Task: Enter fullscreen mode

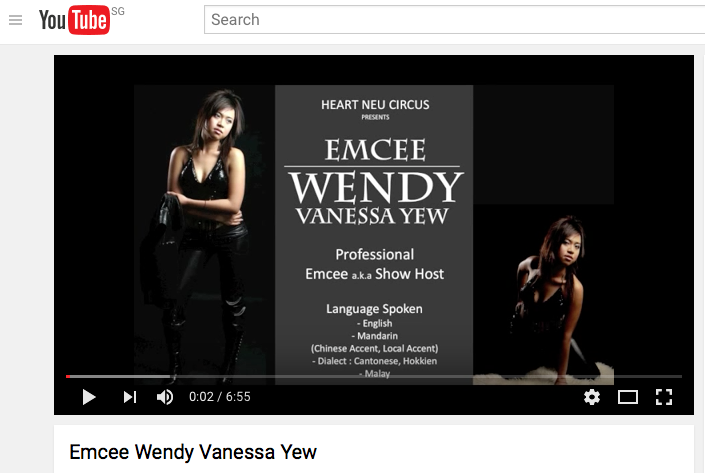Action: click(x=664, y=397)
